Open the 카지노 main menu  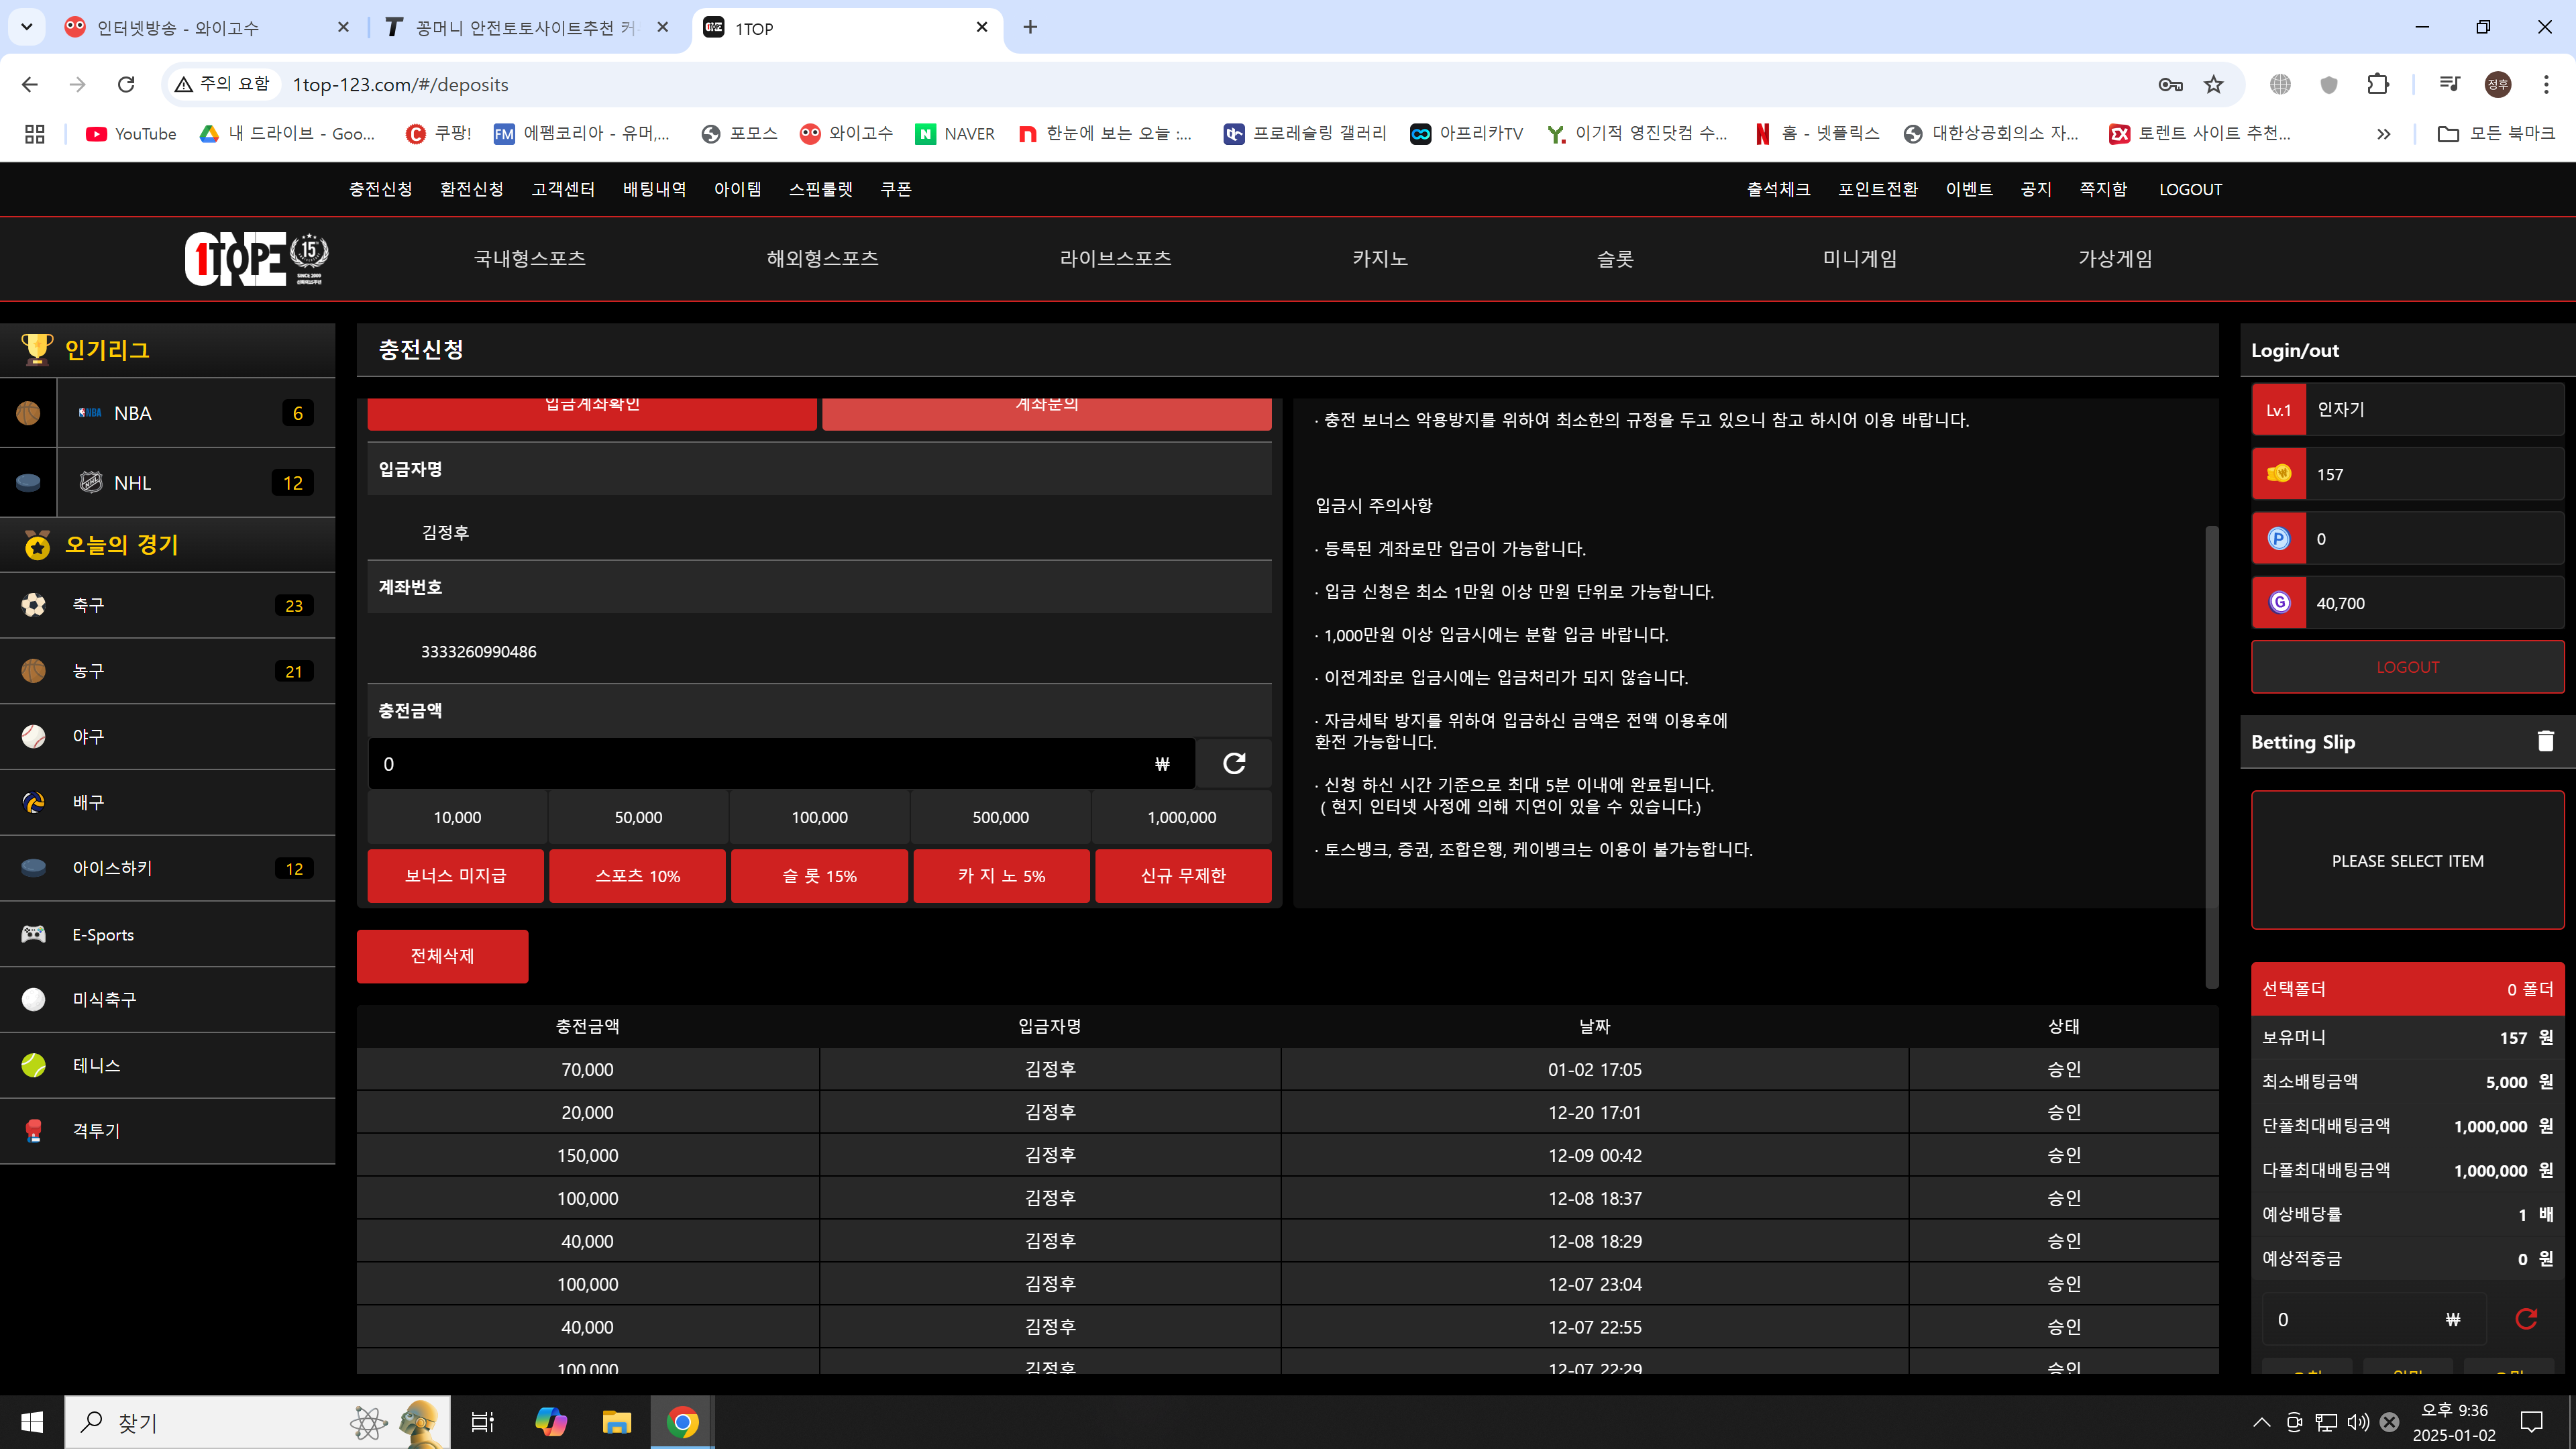1379,259
